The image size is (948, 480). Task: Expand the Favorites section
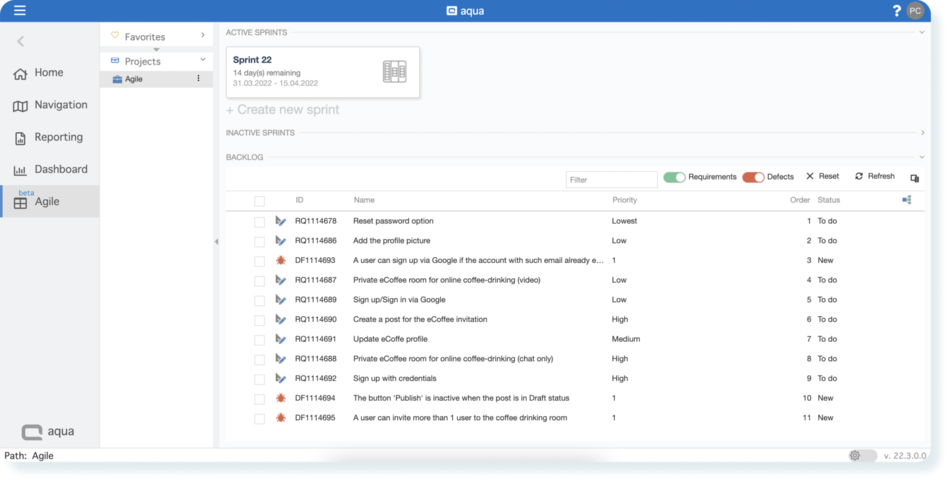(202, 36)
